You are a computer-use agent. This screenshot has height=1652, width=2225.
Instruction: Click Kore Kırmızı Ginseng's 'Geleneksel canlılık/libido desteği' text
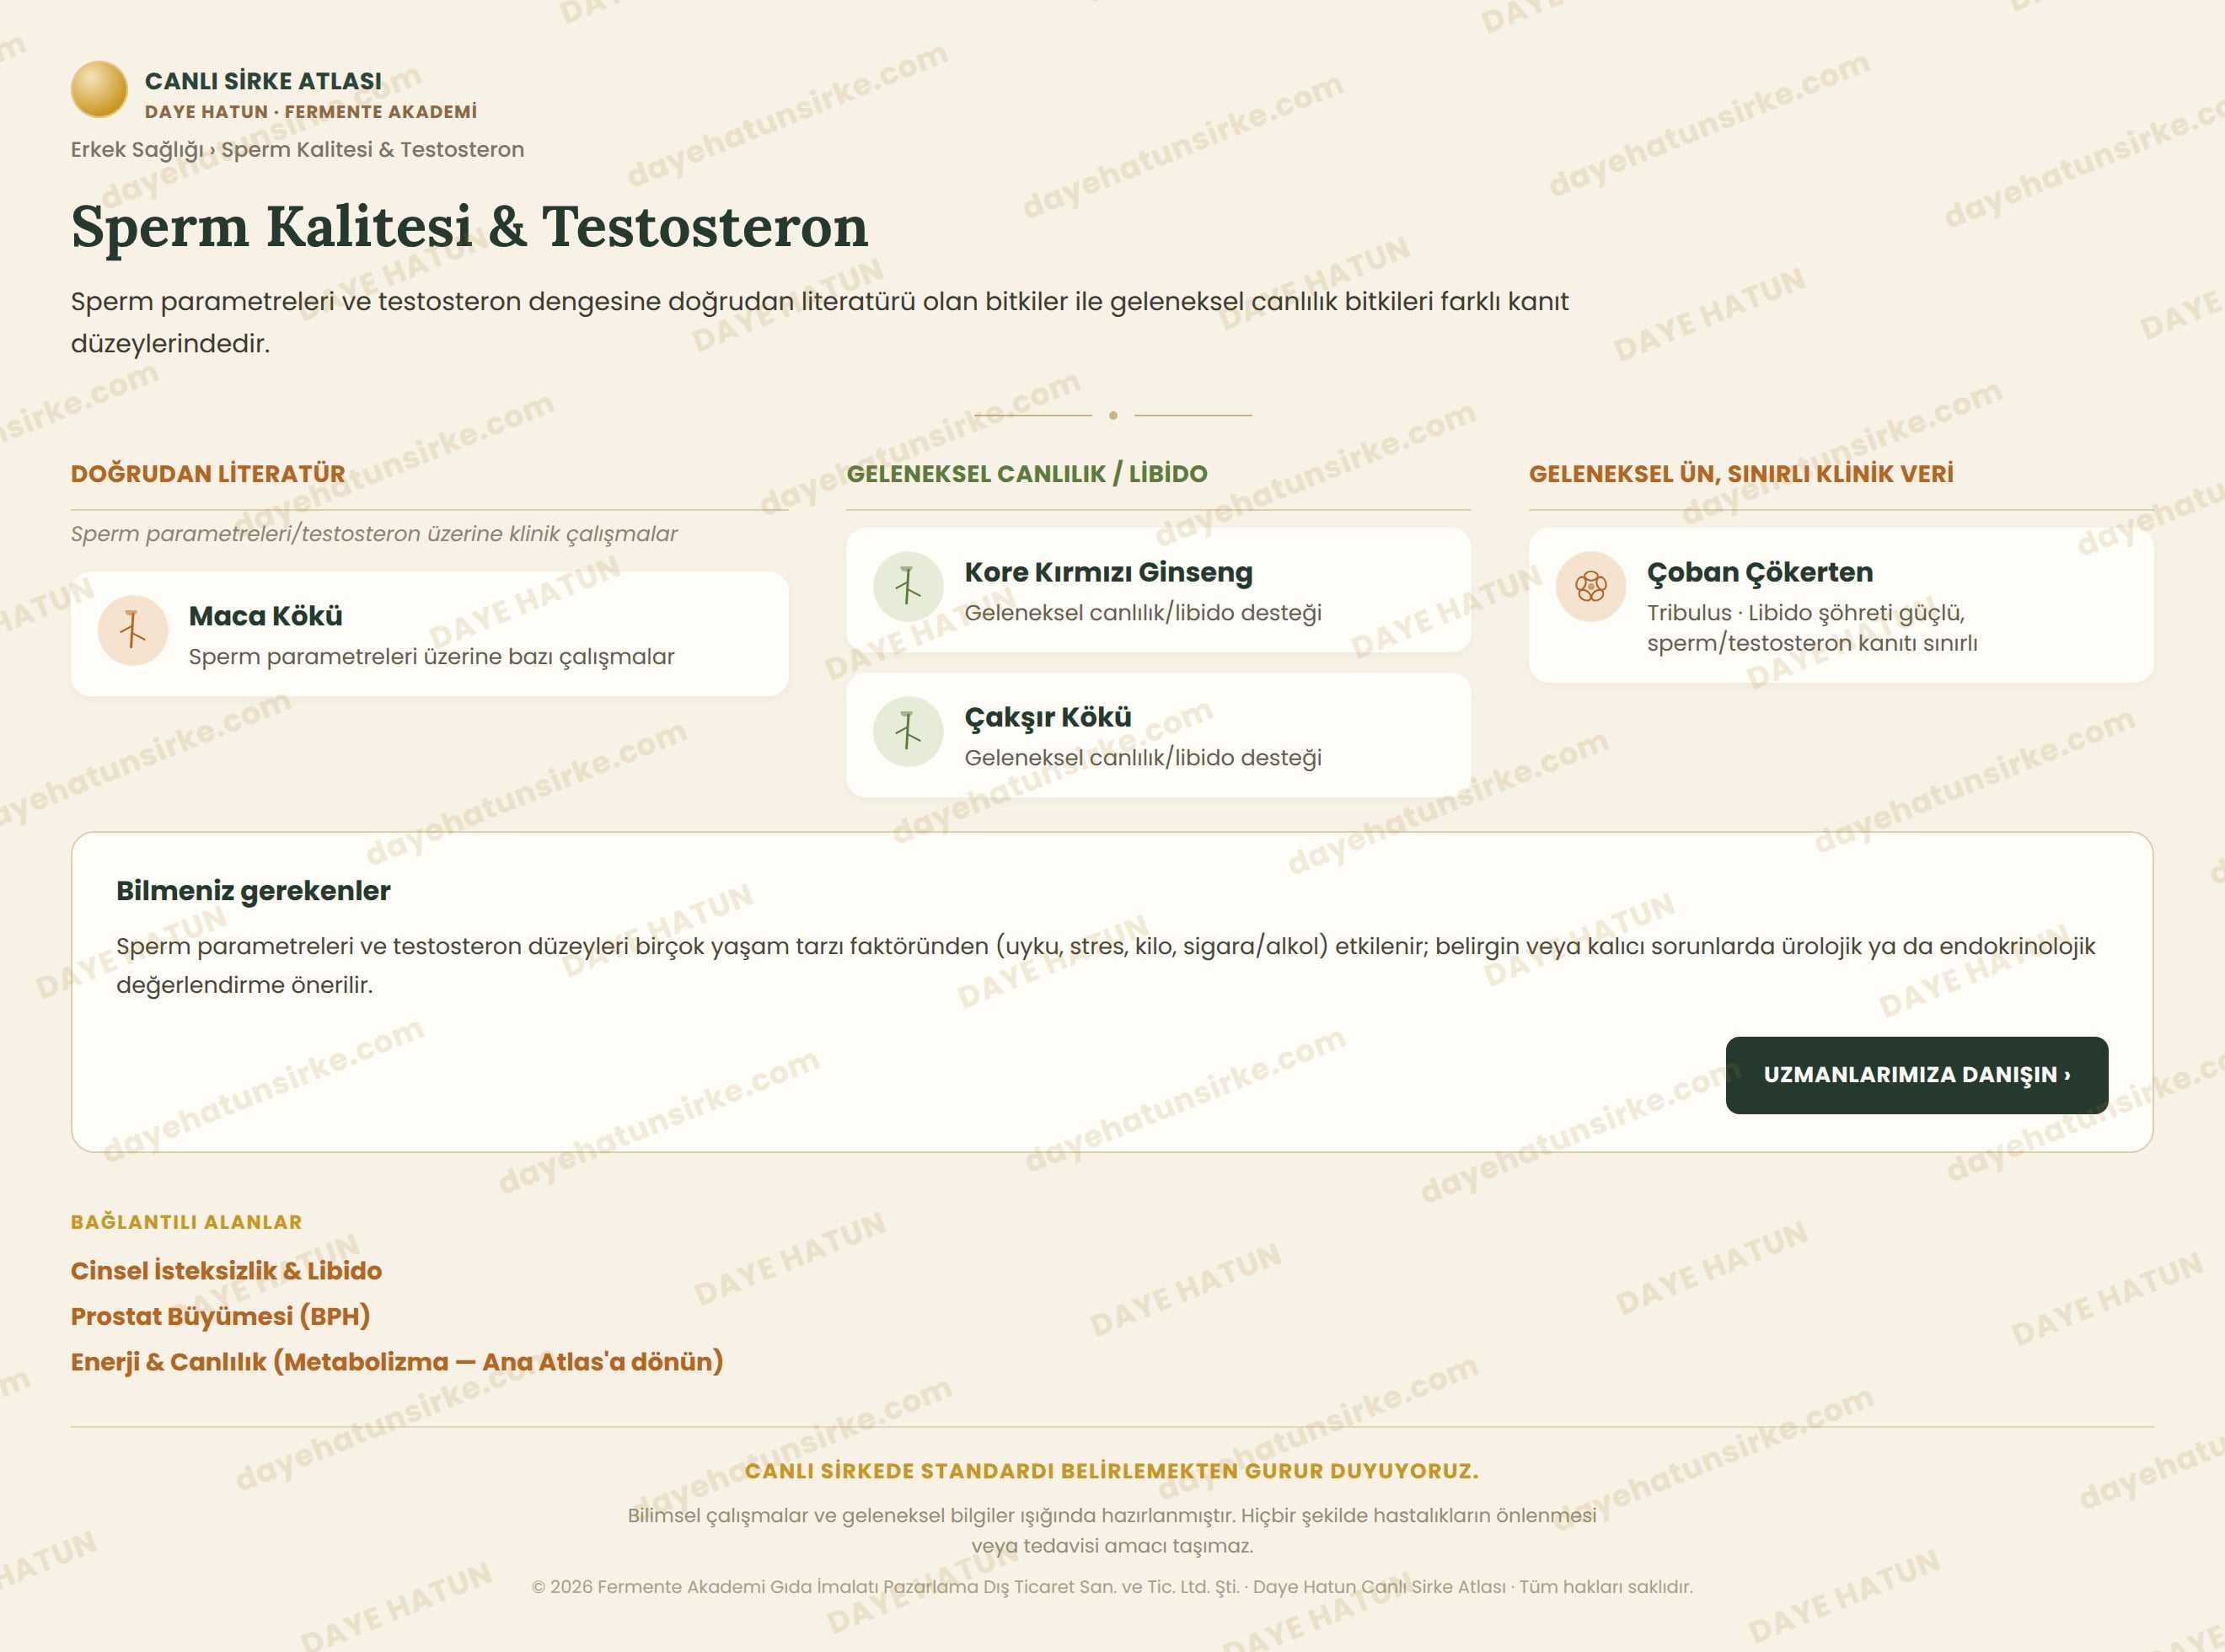coord(1143,613)
